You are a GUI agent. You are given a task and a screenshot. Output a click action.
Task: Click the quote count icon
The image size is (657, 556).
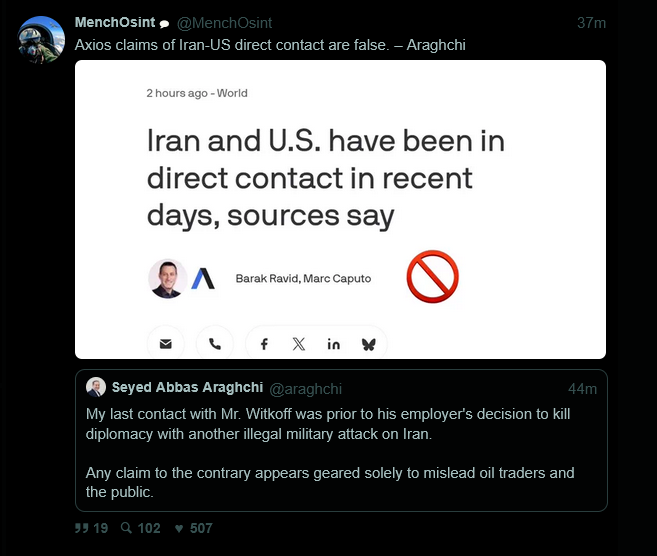(81, 528)
